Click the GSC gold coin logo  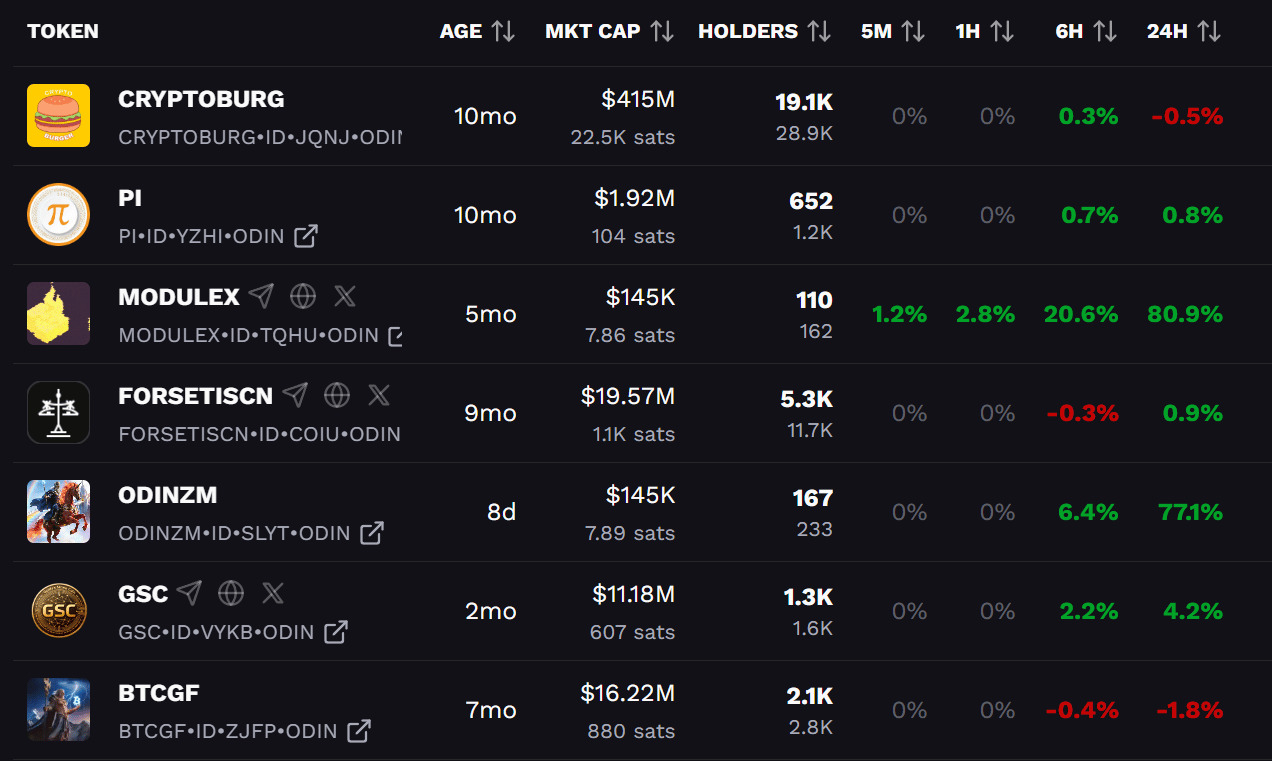[x=58, y=610]
